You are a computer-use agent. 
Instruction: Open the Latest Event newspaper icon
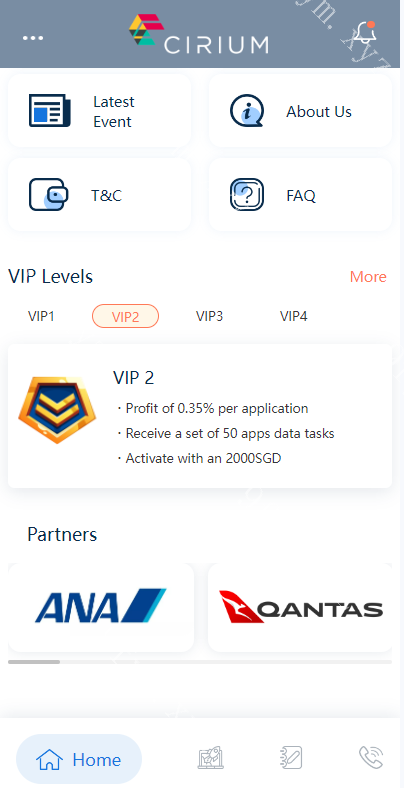click(50, 111)
